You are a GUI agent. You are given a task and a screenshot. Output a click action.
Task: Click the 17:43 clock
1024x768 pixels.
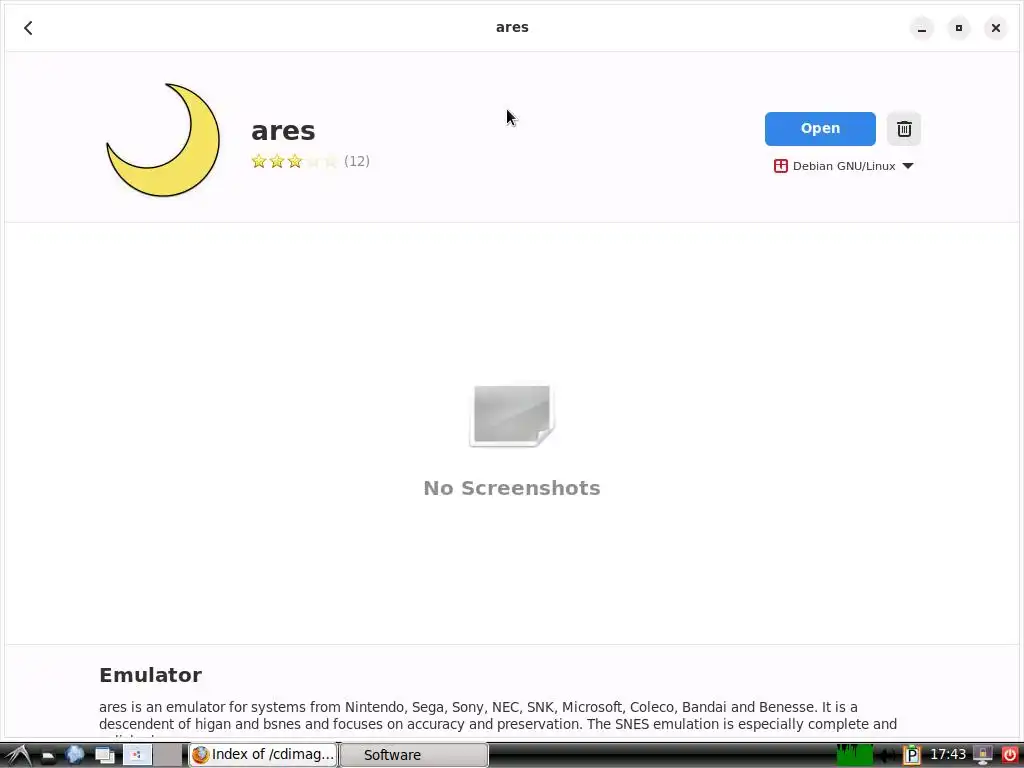[x=947, y=755]
